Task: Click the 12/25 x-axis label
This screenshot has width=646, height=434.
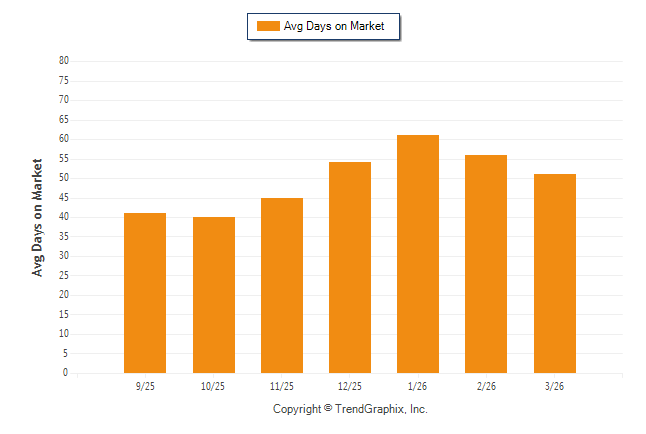Action: tap(350, 386)
